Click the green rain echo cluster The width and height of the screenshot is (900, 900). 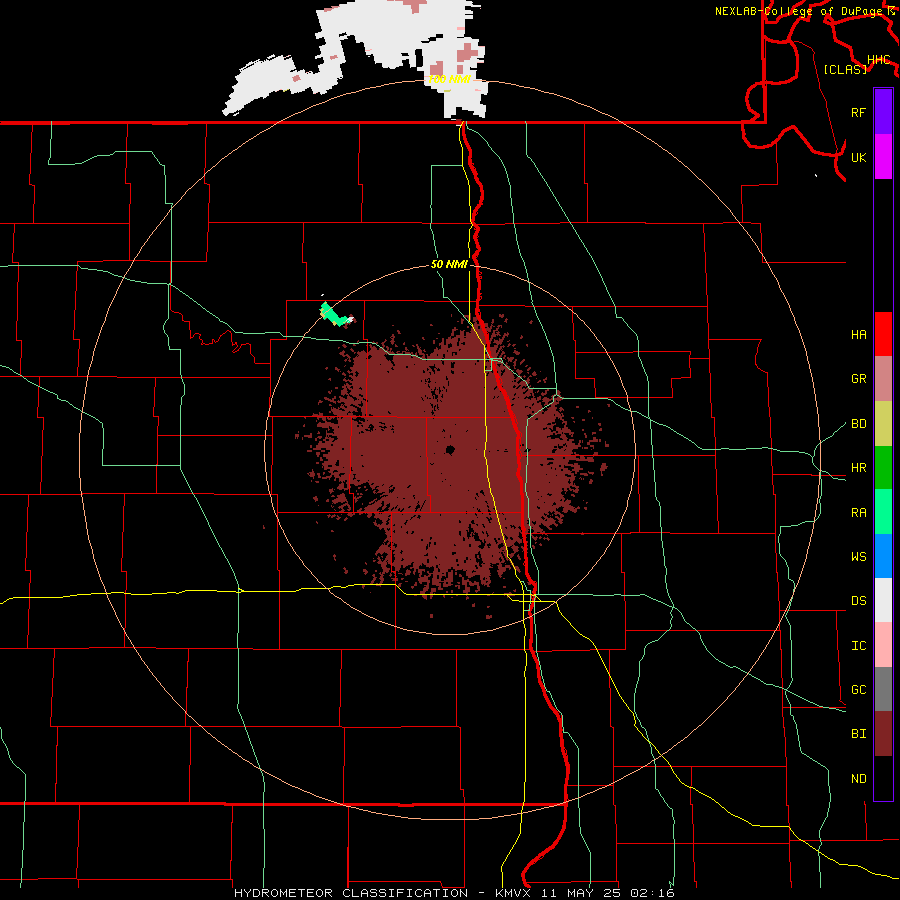[x=336, y=315]
